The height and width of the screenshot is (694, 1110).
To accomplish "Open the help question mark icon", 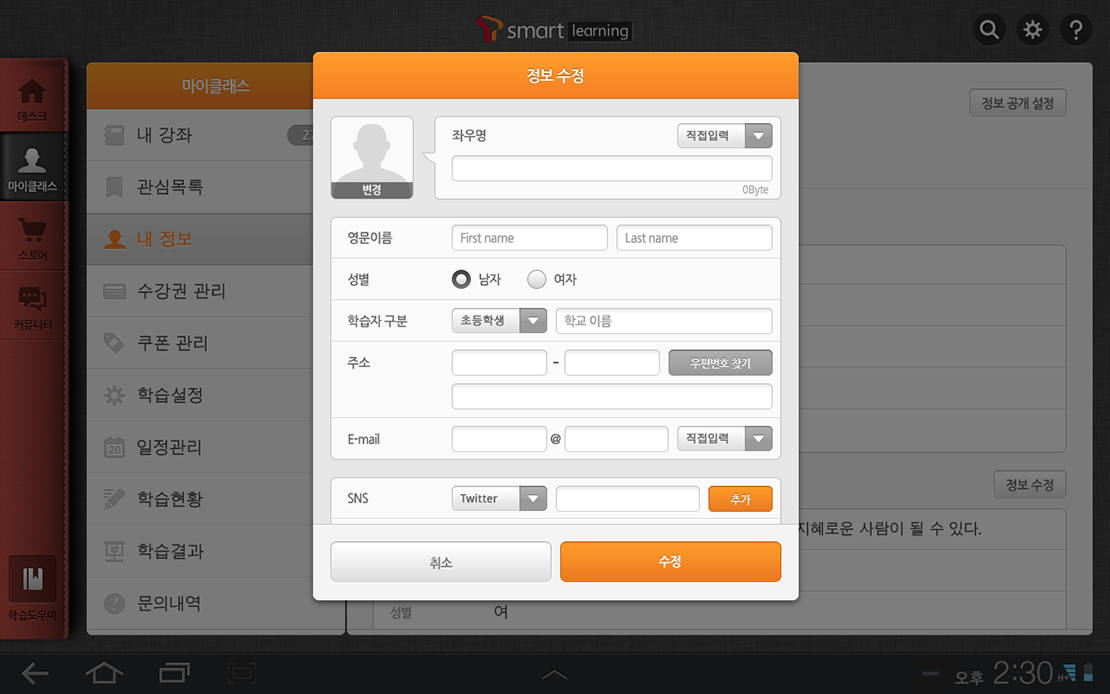I will click(x=1076, y=30).
